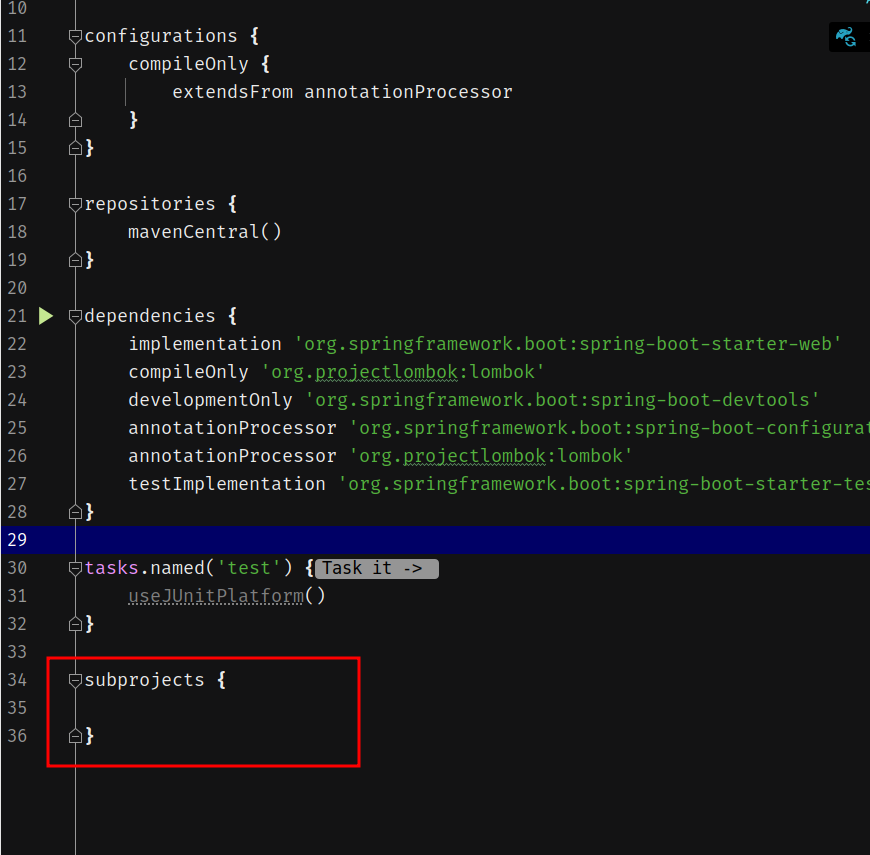Click the spring-boot-starter-web dependency string
The width and height of the screenshot is (870, 855).
click(567, 344)
